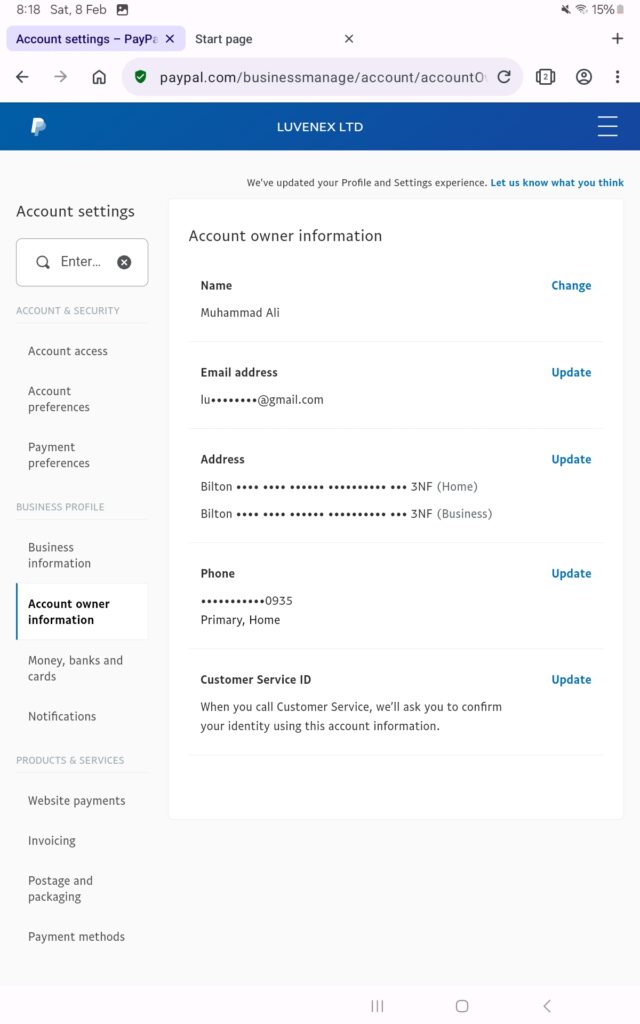Clear the settings search field
Image resolution: width=640 pixels, height=1024 pixels.
click(124, 262)
